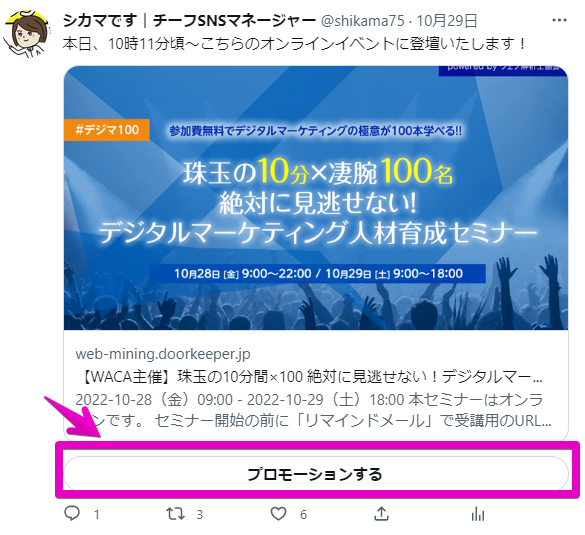The image size is (585, 535).
Task: Open the seminar banner image
Action: click(x=316, y=198)
